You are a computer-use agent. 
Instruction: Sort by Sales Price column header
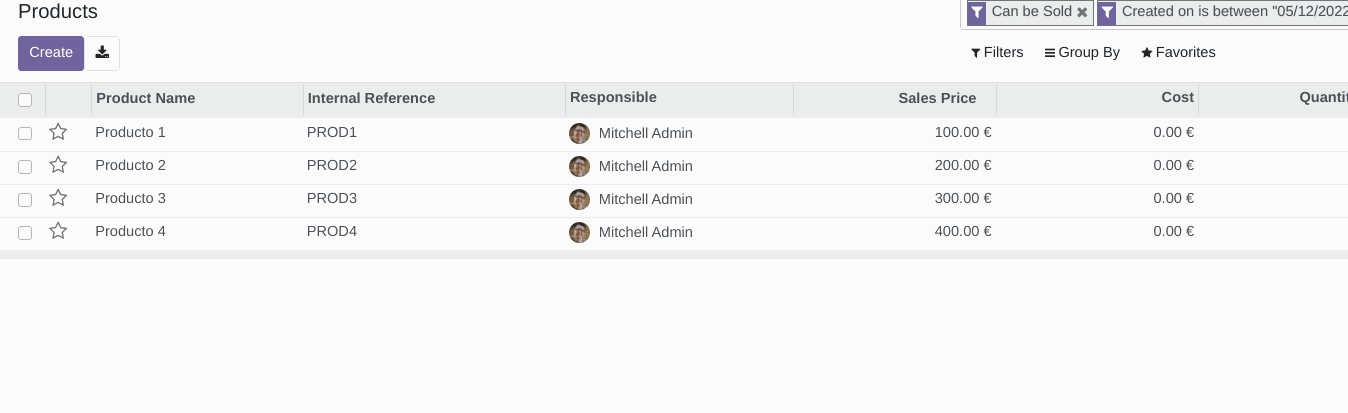click(x=937, y=98)
